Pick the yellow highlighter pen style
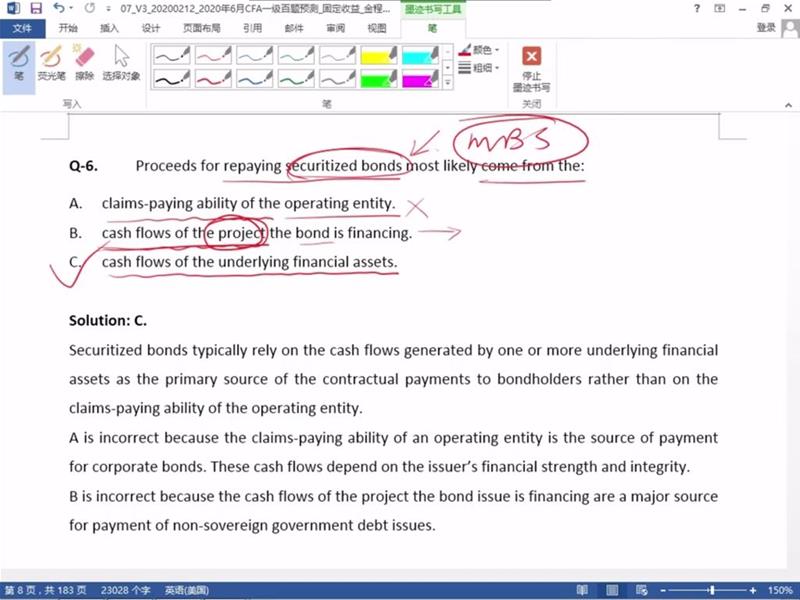The height and width of the screenshot is (600, 800). 379,55
